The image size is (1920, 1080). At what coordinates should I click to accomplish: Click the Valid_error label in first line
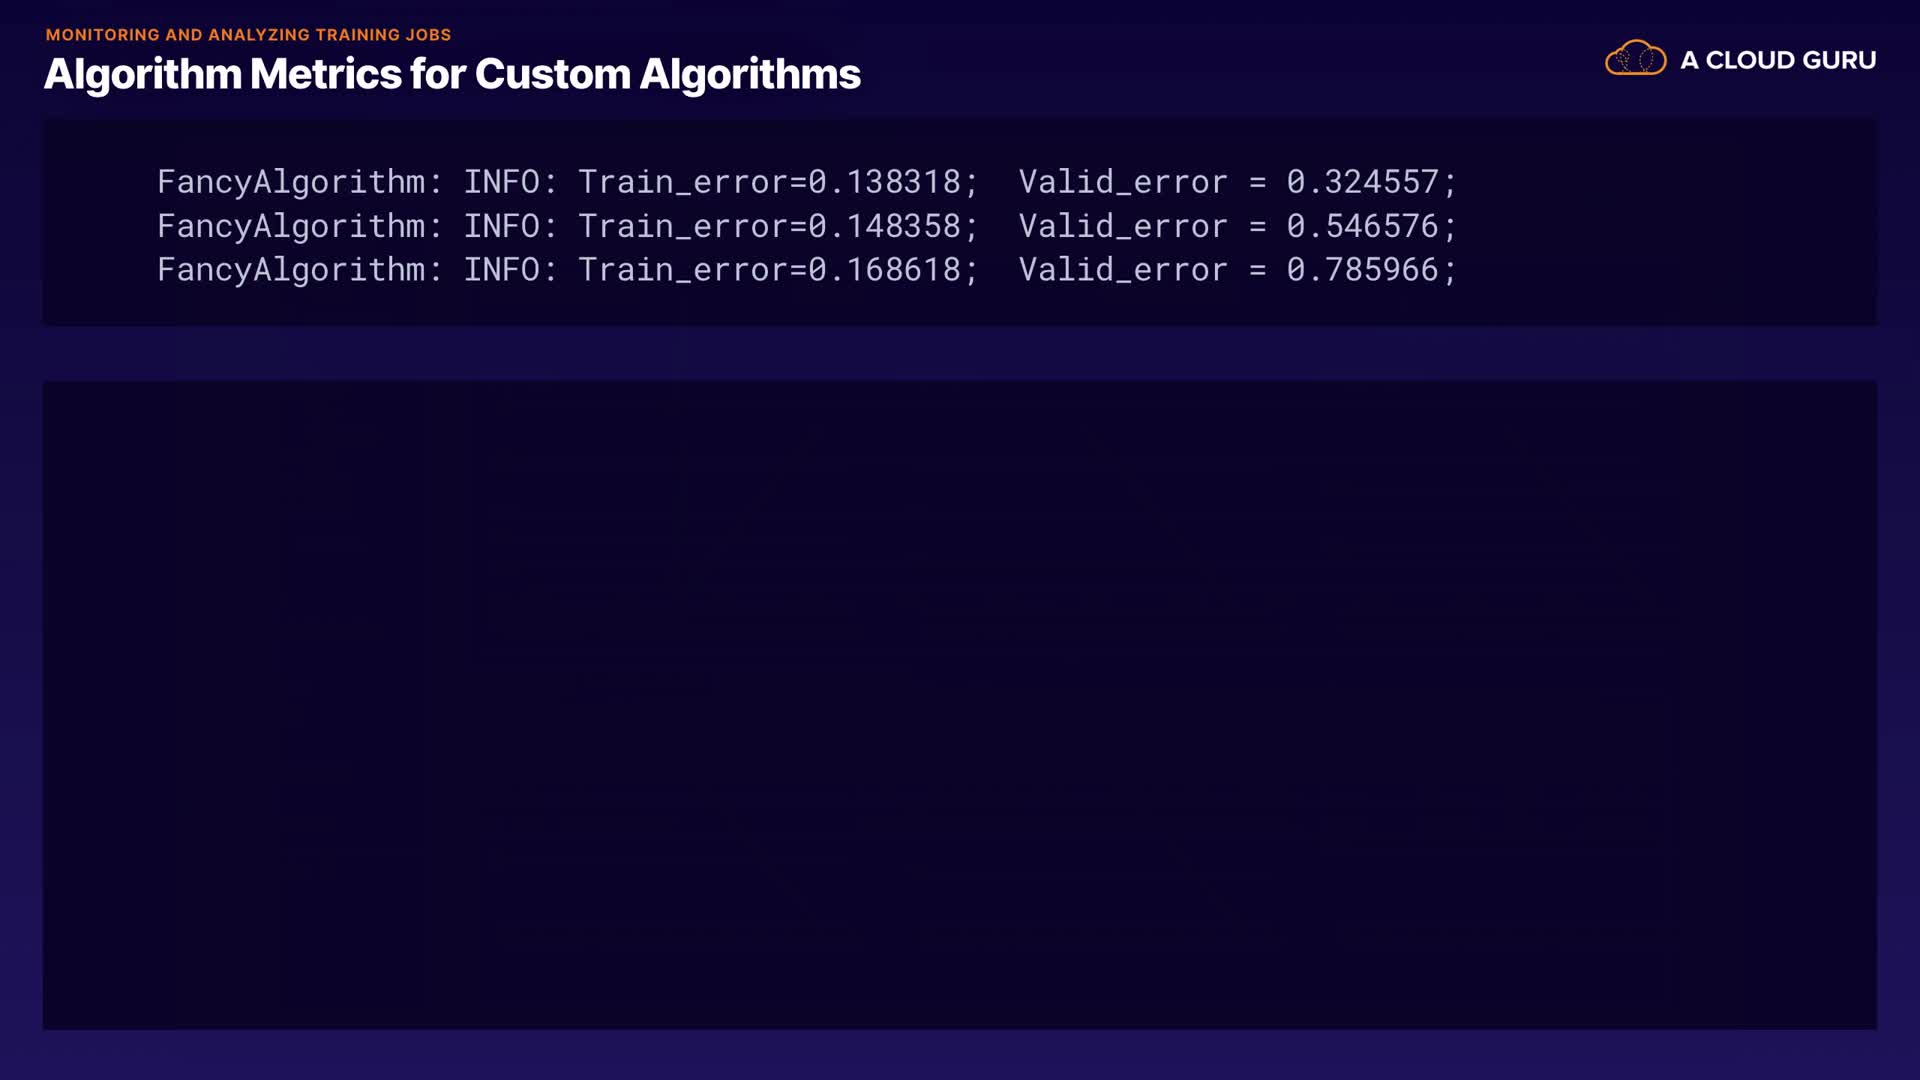1122,182
